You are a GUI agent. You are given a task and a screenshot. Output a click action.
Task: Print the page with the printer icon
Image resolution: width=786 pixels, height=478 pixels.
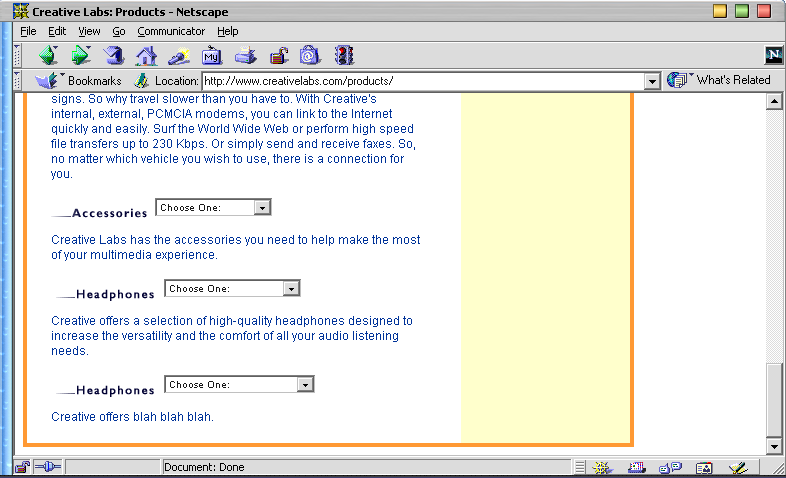coord(246,56)
